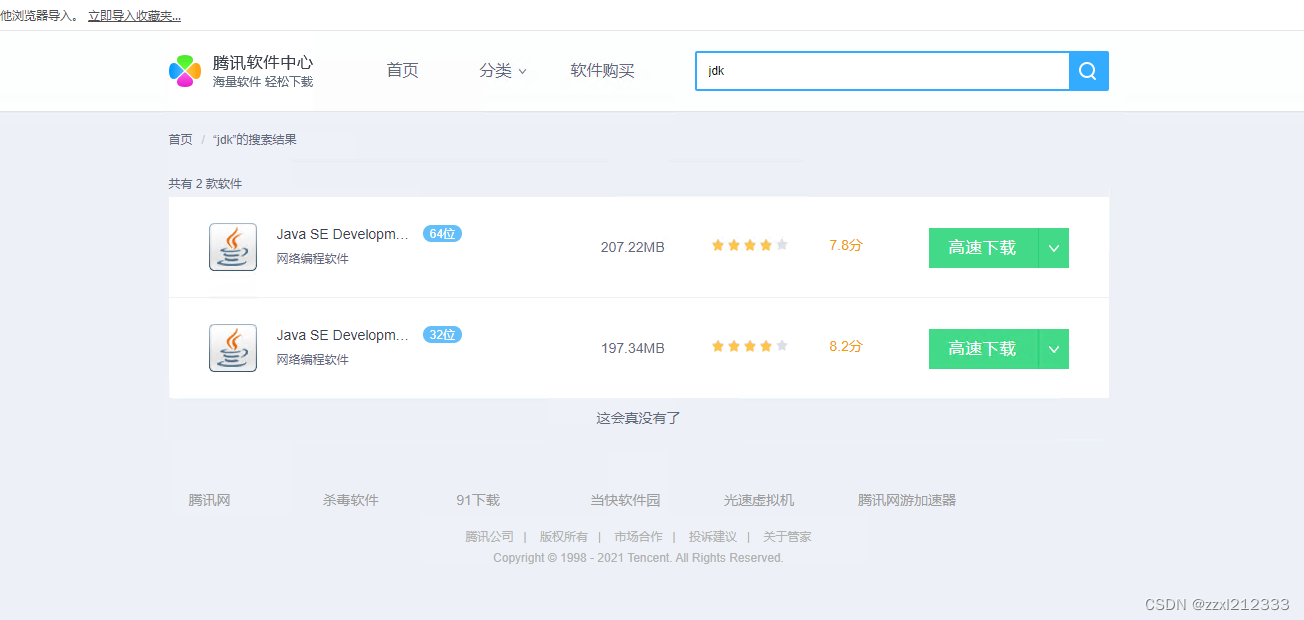1304x620 pixels.
Task: Open the 当快软件园 footer link
Action: [625, 500]
